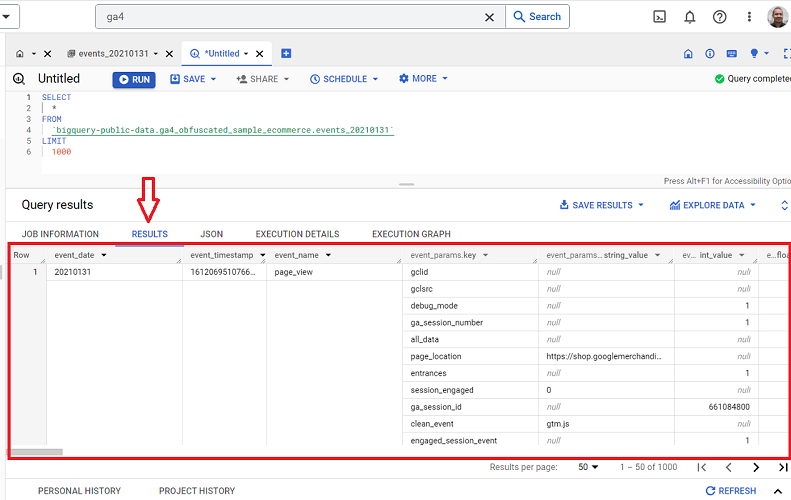791x500 pixels.
Task: Run the query with RUN button
Action: click(134, 80)
